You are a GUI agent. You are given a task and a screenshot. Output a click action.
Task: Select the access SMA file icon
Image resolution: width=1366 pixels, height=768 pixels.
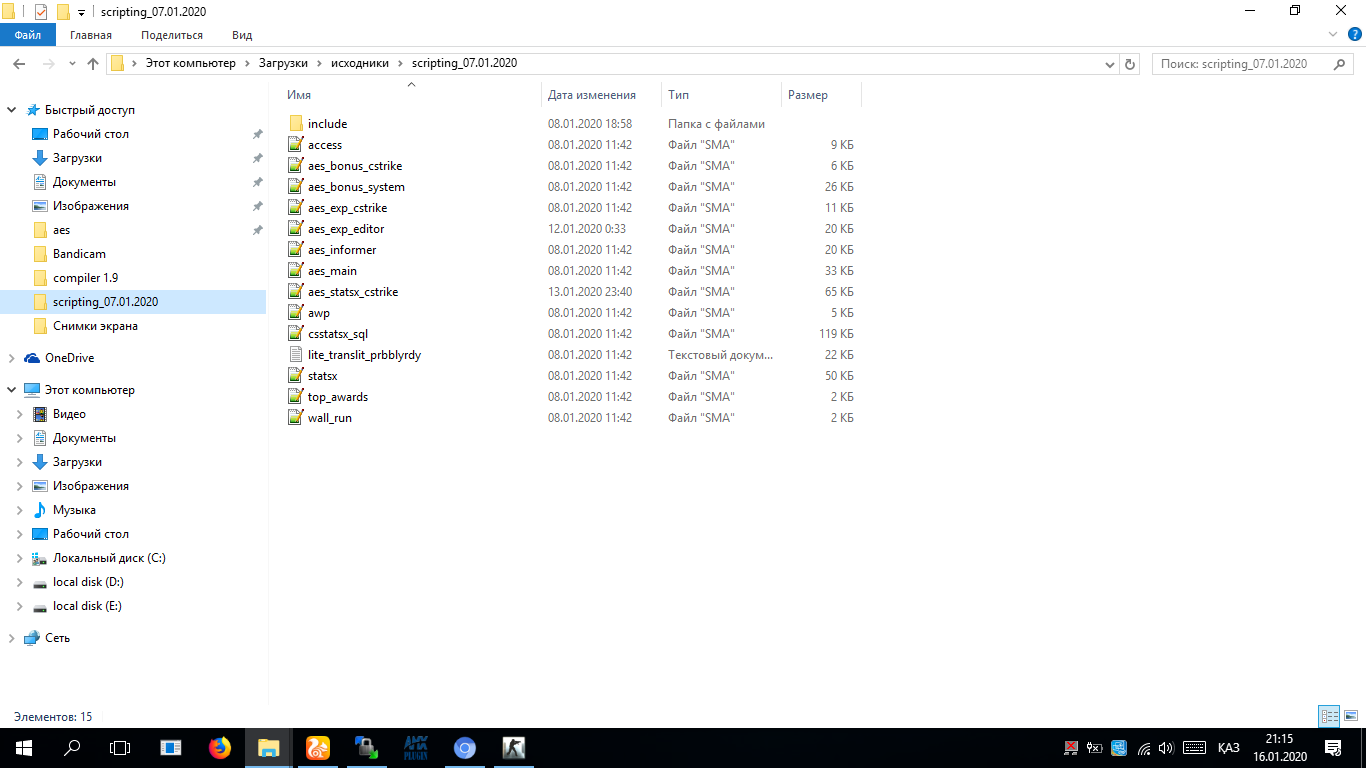(295, 145)
